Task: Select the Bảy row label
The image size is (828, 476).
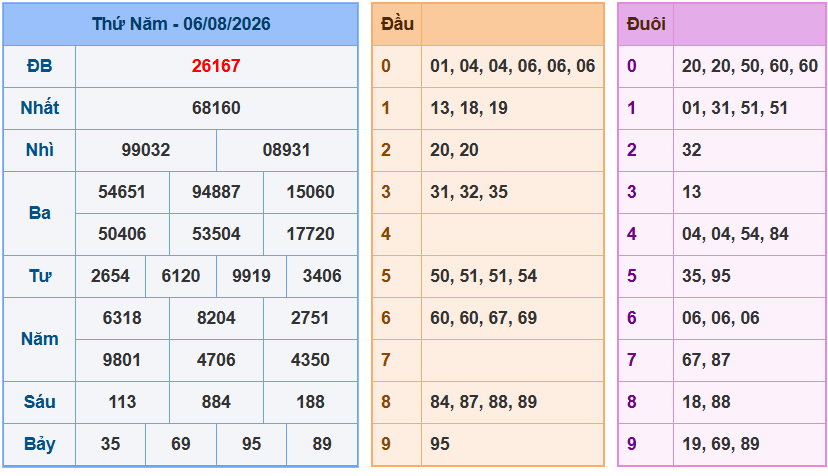Action: click(x=40, y=444)
